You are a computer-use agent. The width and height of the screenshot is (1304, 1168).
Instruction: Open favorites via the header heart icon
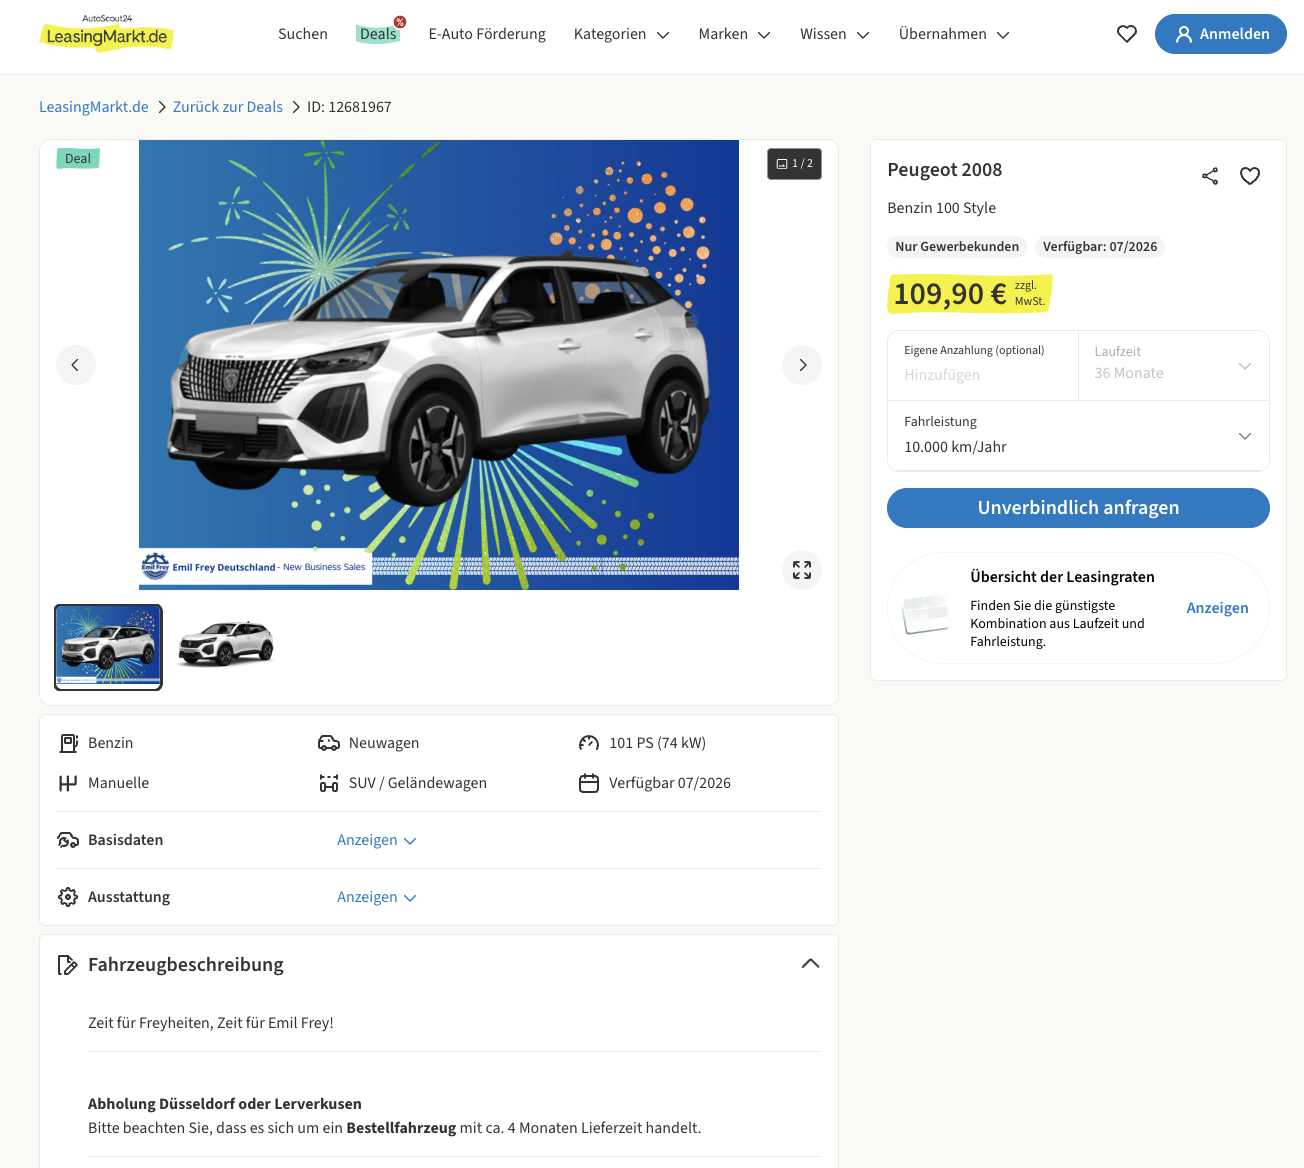point(1127,34)
